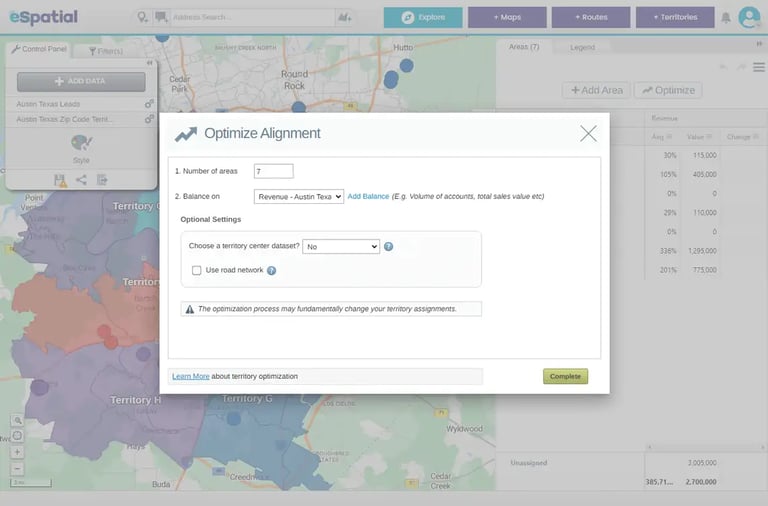Open the Balance on dropdown
The width and height of the screenshot is (768, 506).
pos(299,196)
